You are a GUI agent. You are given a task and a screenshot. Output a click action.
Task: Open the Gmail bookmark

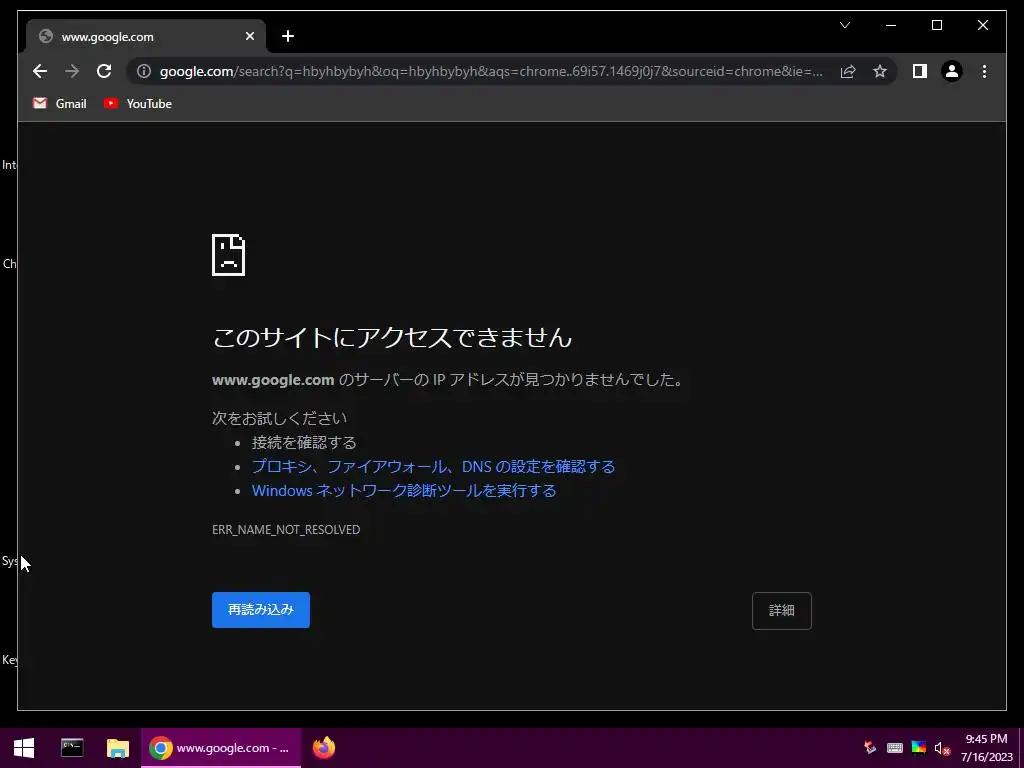tap(59, 103)
